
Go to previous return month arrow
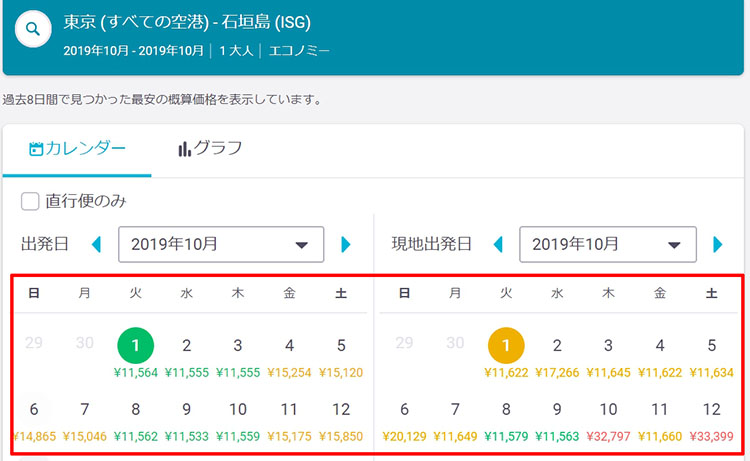[x=498, y=244]
